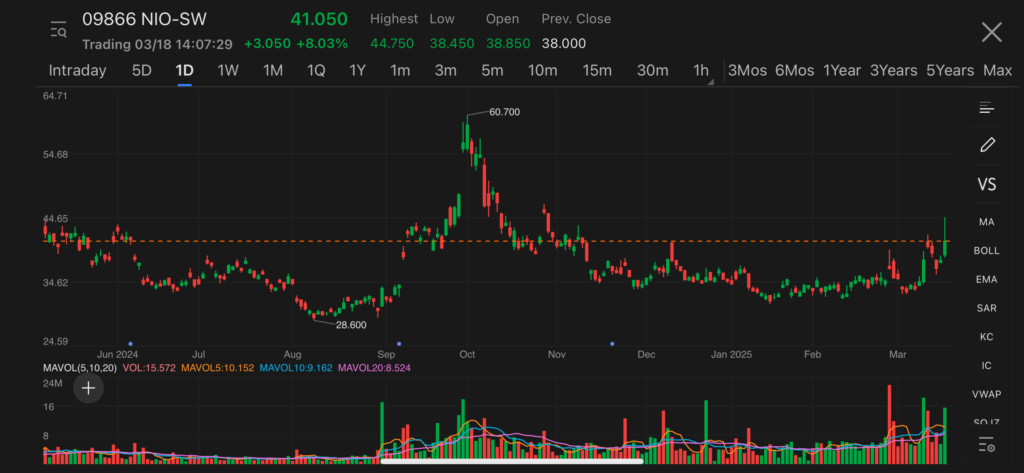Click the MAVOL(5,10,20) indicator label
The image size is (1024, 473).
coord(78,368)
